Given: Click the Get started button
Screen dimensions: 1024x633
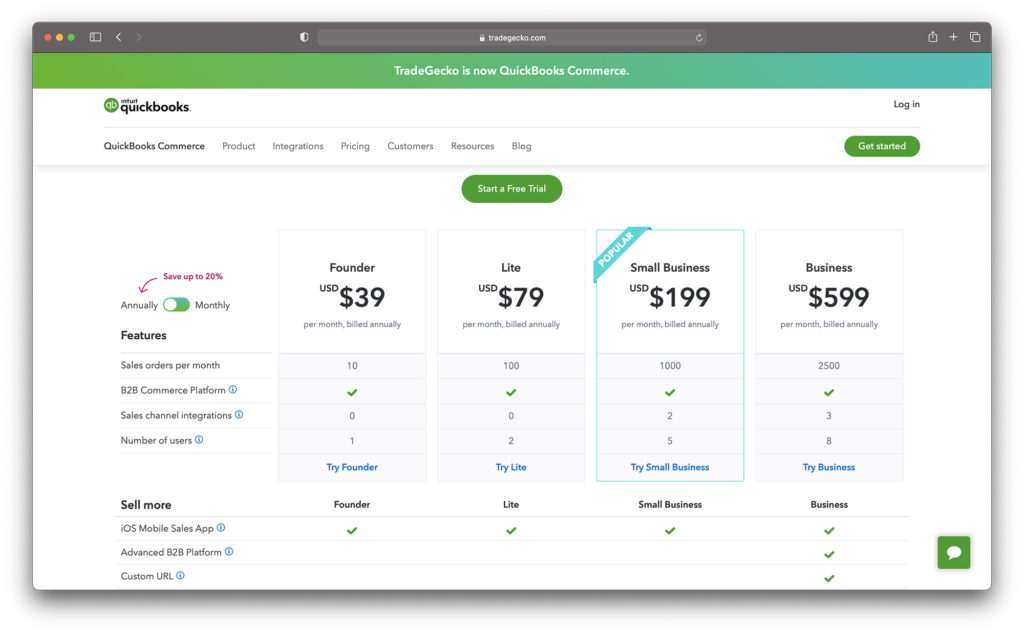Looking at the screenshot, I should tap(881, 146).
